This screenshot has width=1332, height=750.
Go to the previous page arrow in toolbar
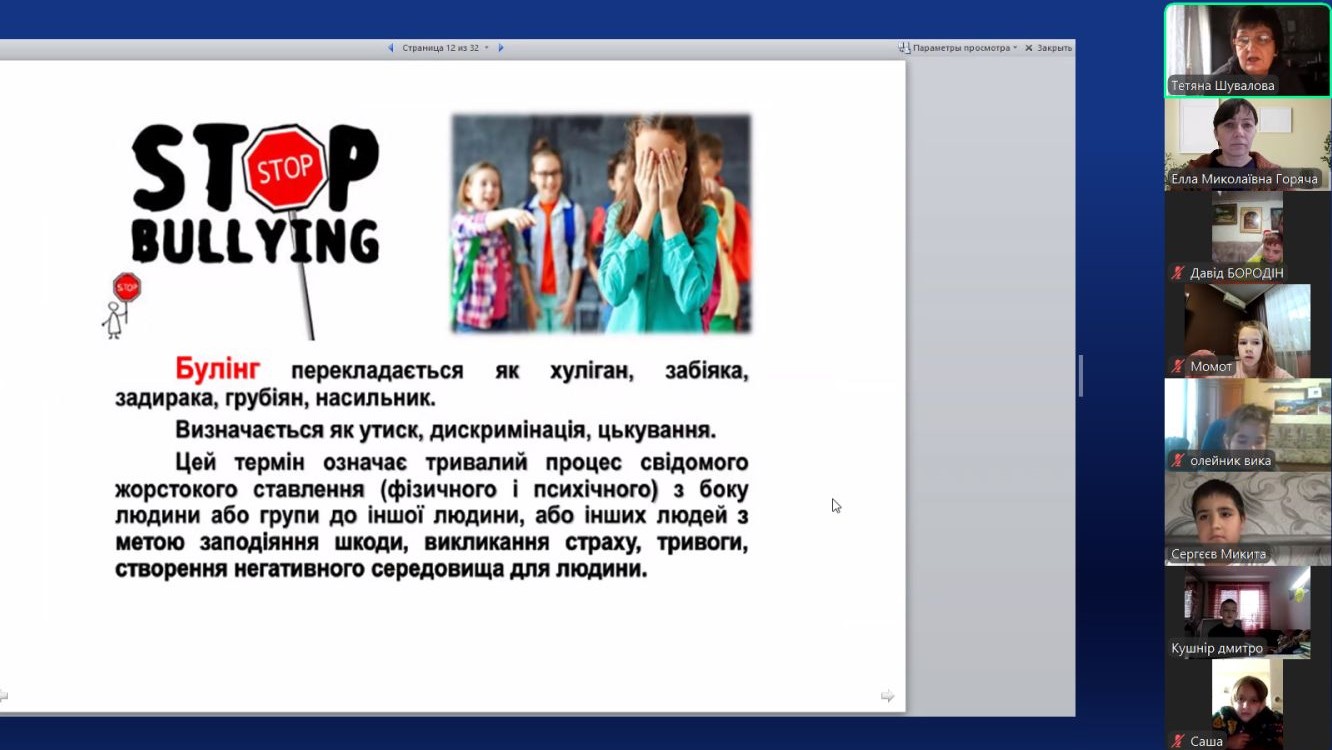391,48
